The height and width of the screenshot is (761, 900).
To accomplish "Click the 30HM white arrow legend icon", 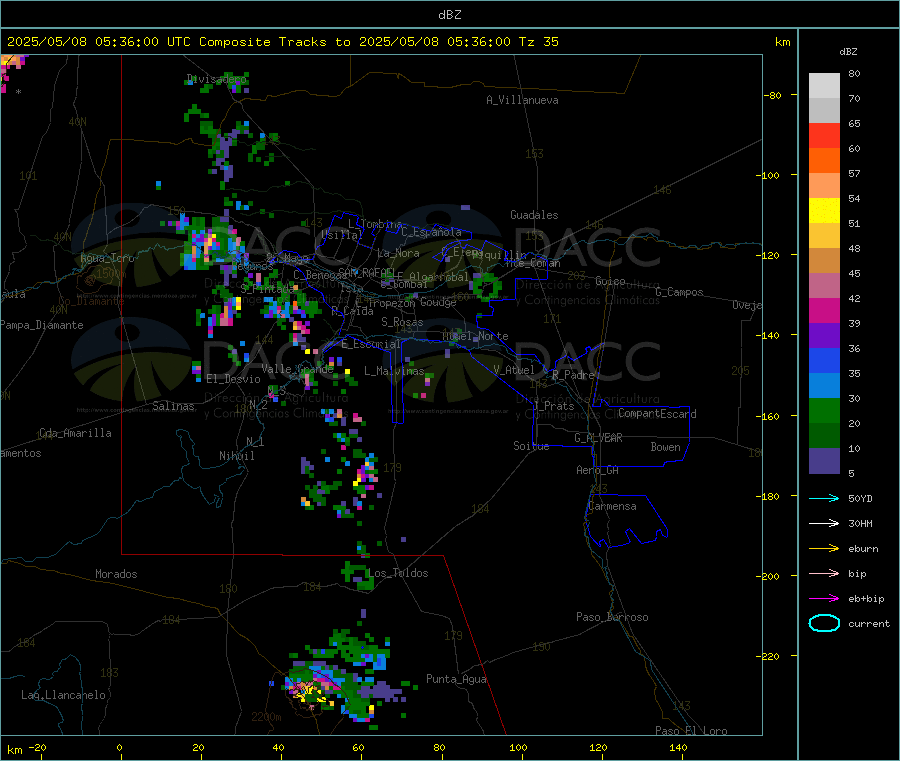I will point(824,523).
